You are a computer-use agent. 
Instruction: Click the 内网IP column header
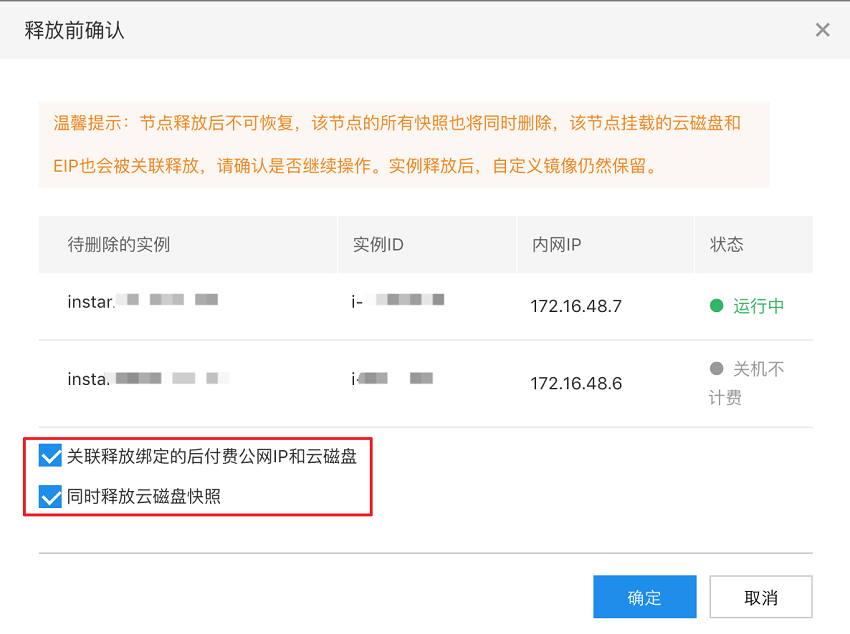pos(556,245)
